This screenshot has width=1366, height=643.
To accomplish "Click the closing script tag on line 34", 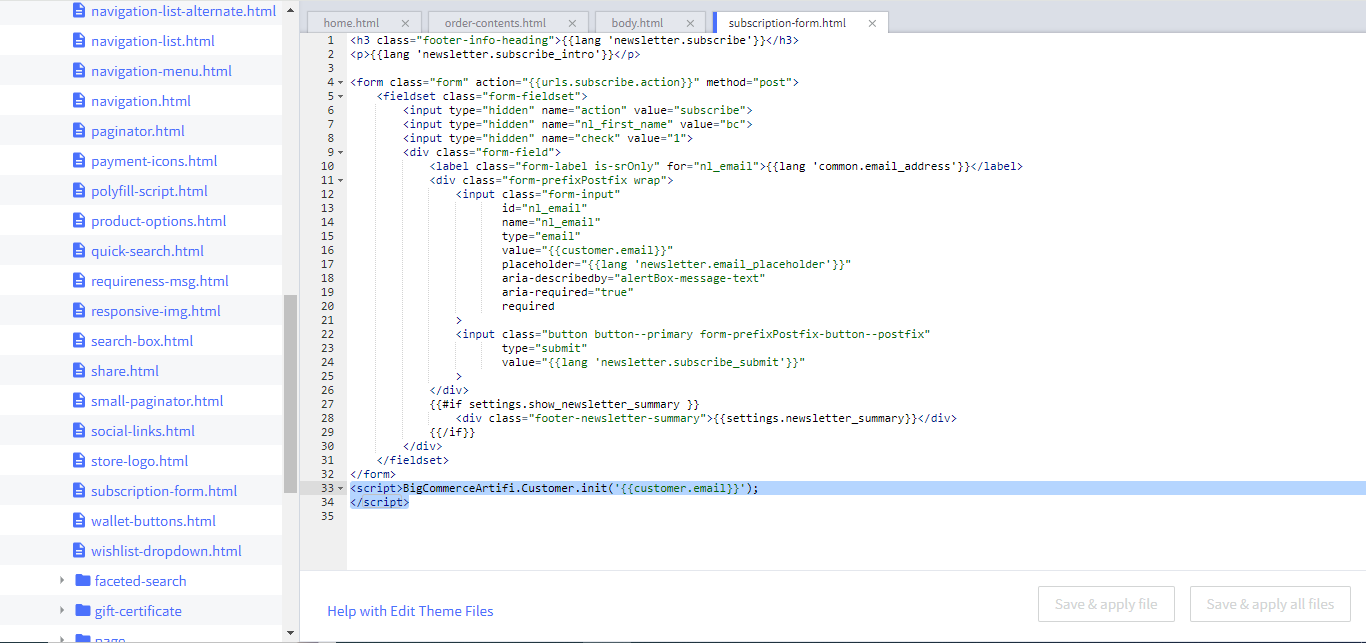I will (380, 502).
